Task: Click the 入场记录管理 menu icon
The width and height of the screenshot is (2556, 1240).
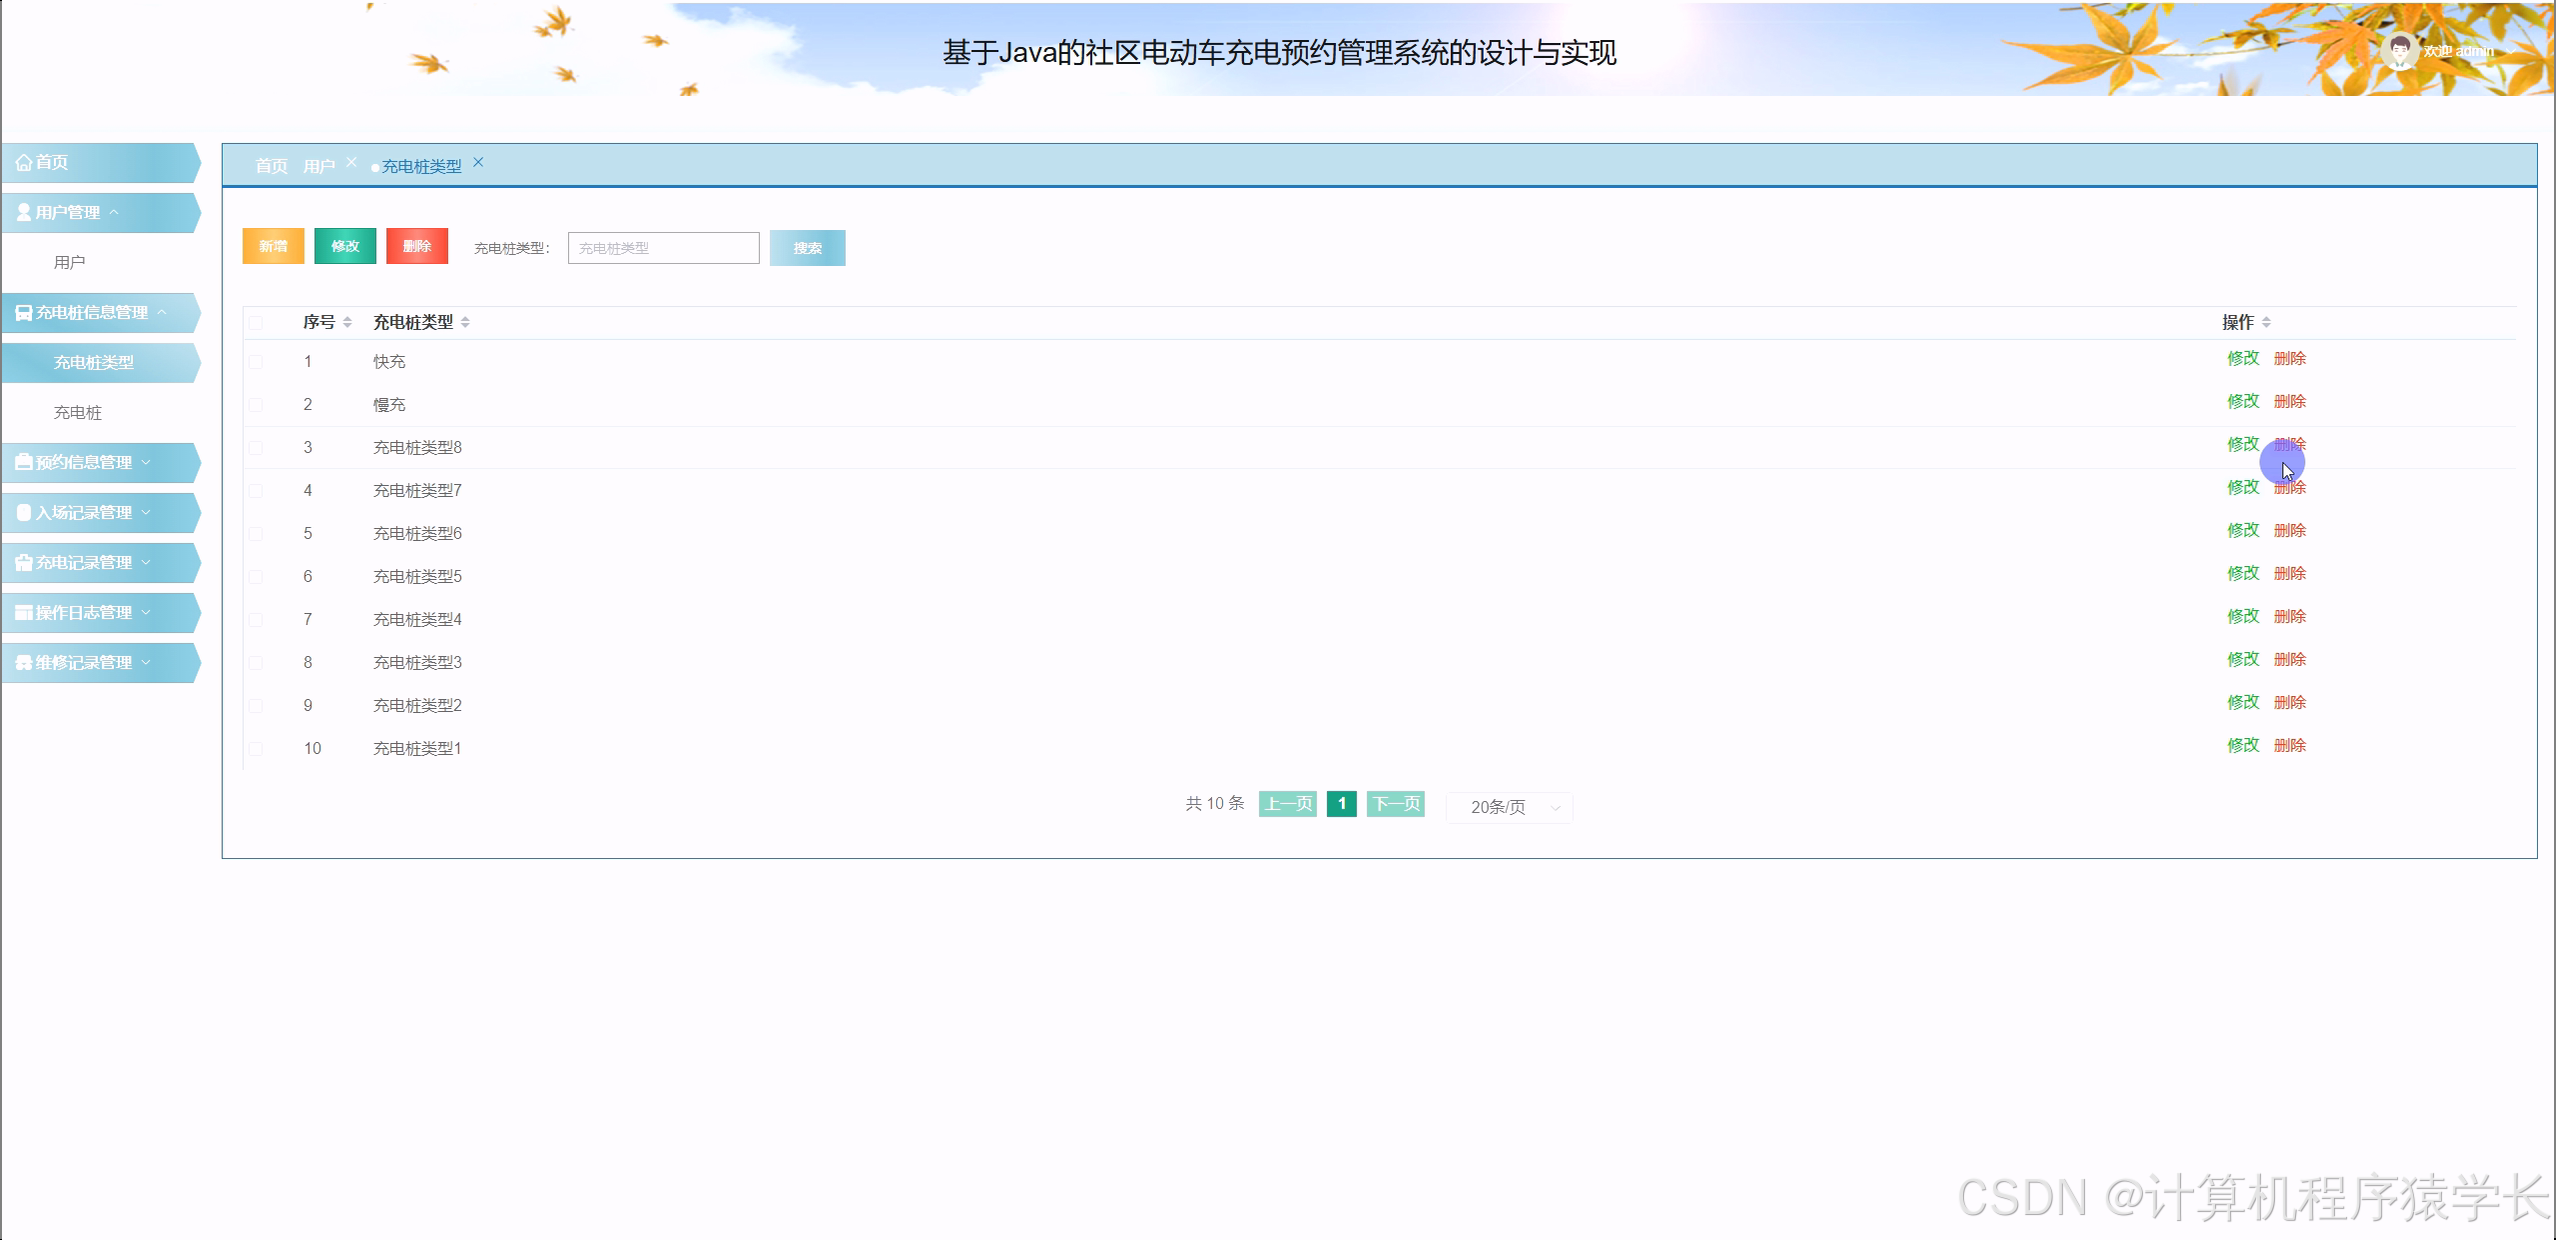Action: coord(24,513)
